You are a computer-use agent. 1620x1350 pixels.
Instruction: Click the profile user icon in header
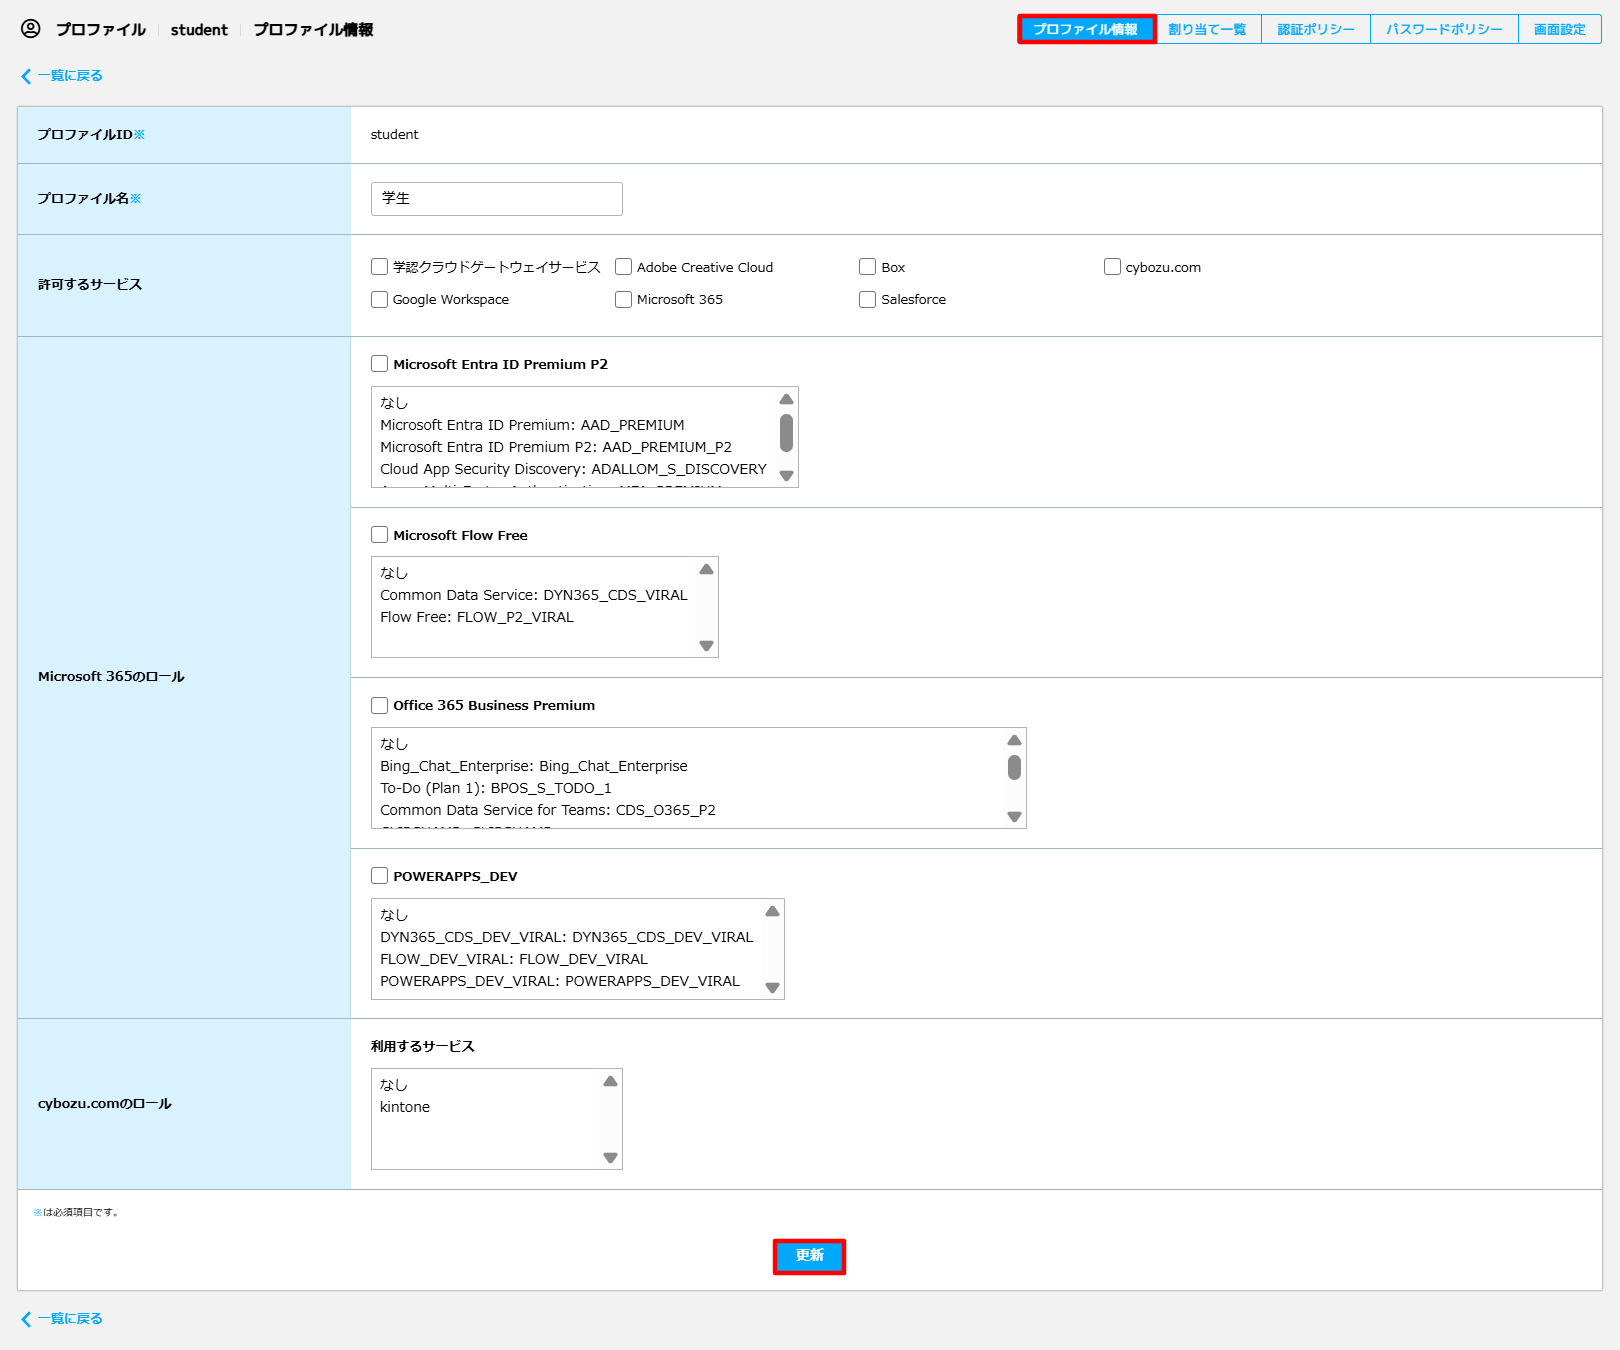click(x=31, y=29)
